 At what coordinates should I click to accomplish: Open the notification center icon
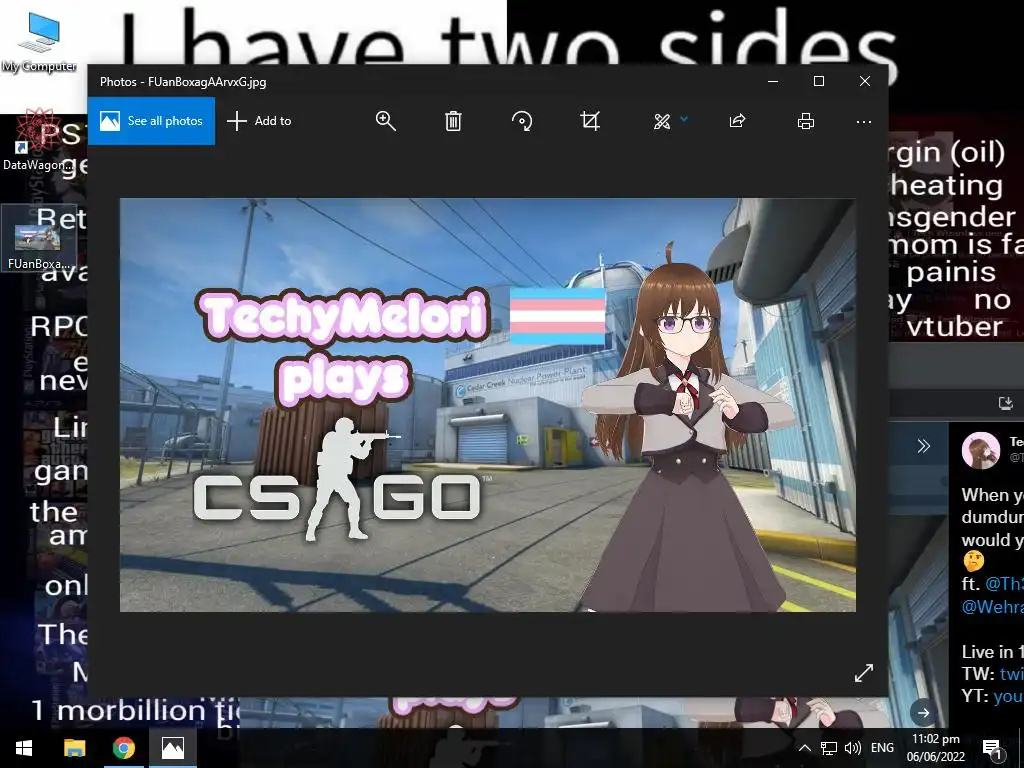pos(992,748)
